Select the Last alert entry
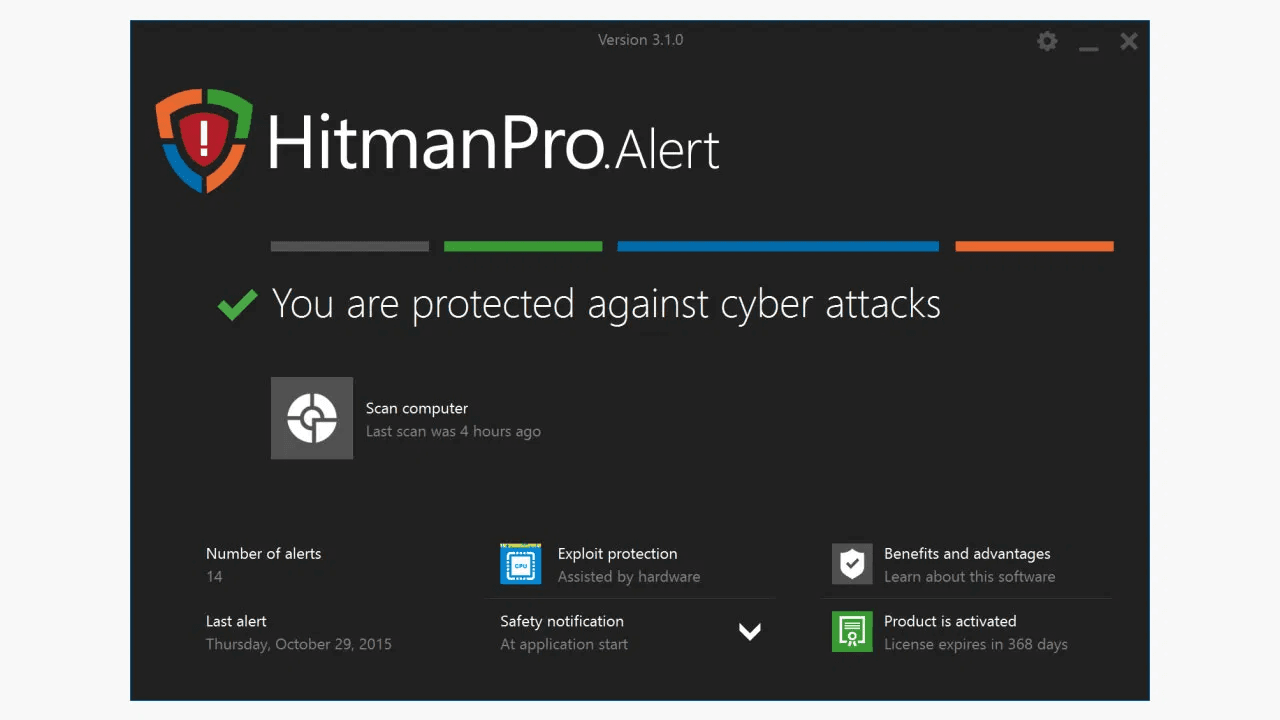 coord(298,632)
